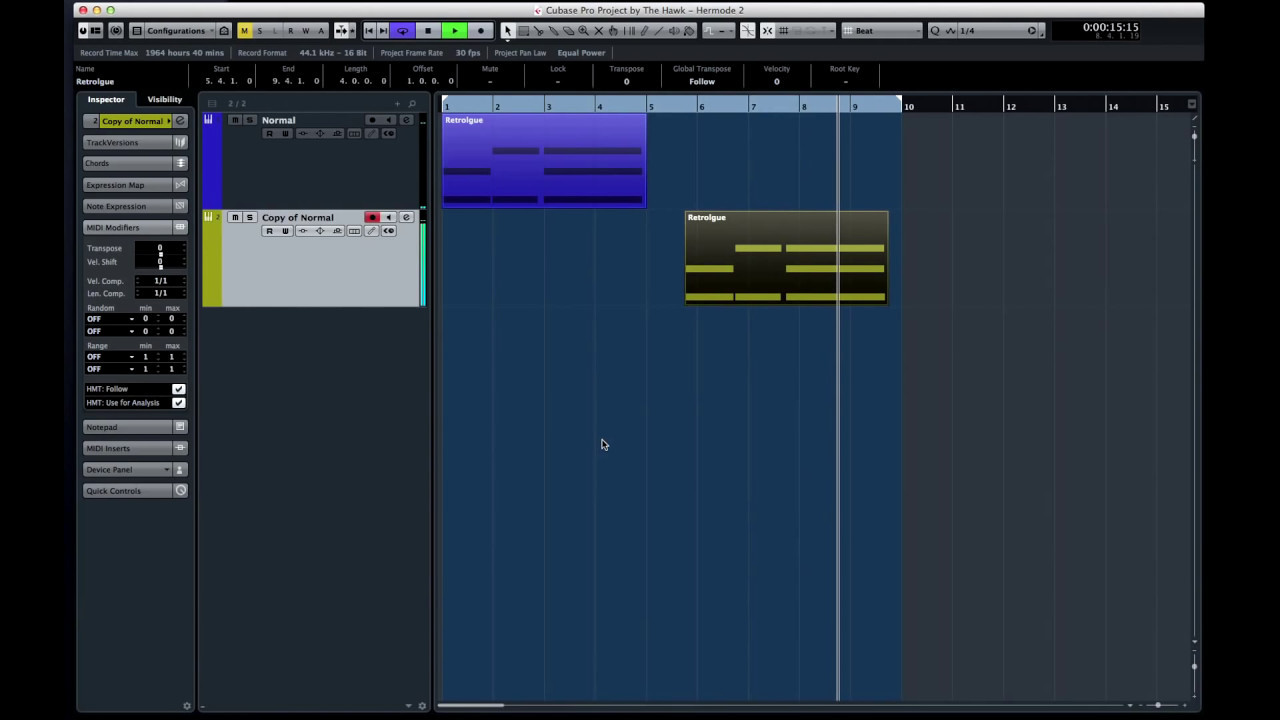Open the Configurations dropdown
The width and height of the screenshot is (1280, 720).
[174, 31]
